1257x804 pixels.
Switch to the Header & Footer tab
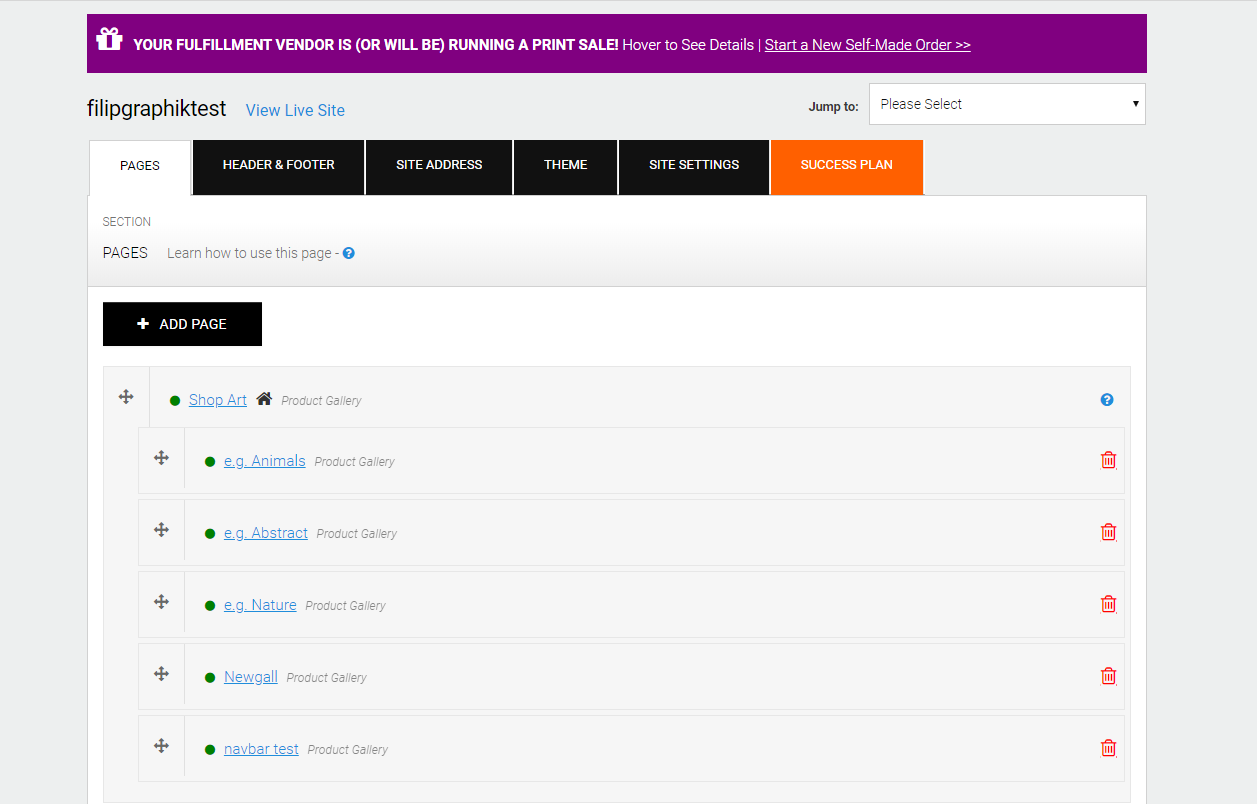click(x=278, y=165)
